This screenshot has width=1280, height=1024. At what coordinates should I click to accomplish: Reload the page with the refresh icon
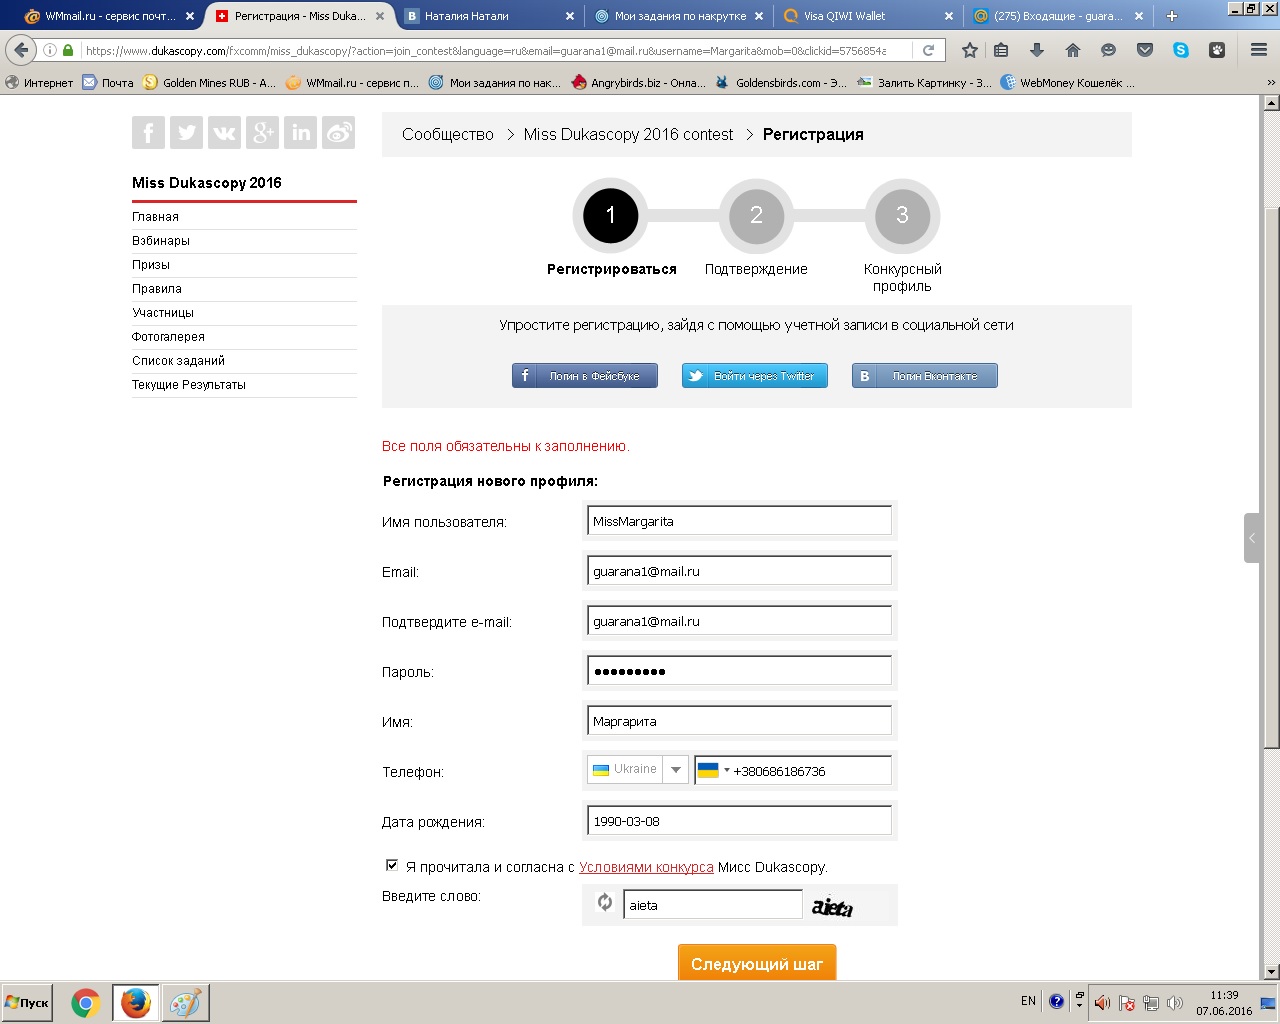pyautogui.click(x=928, y=50)
